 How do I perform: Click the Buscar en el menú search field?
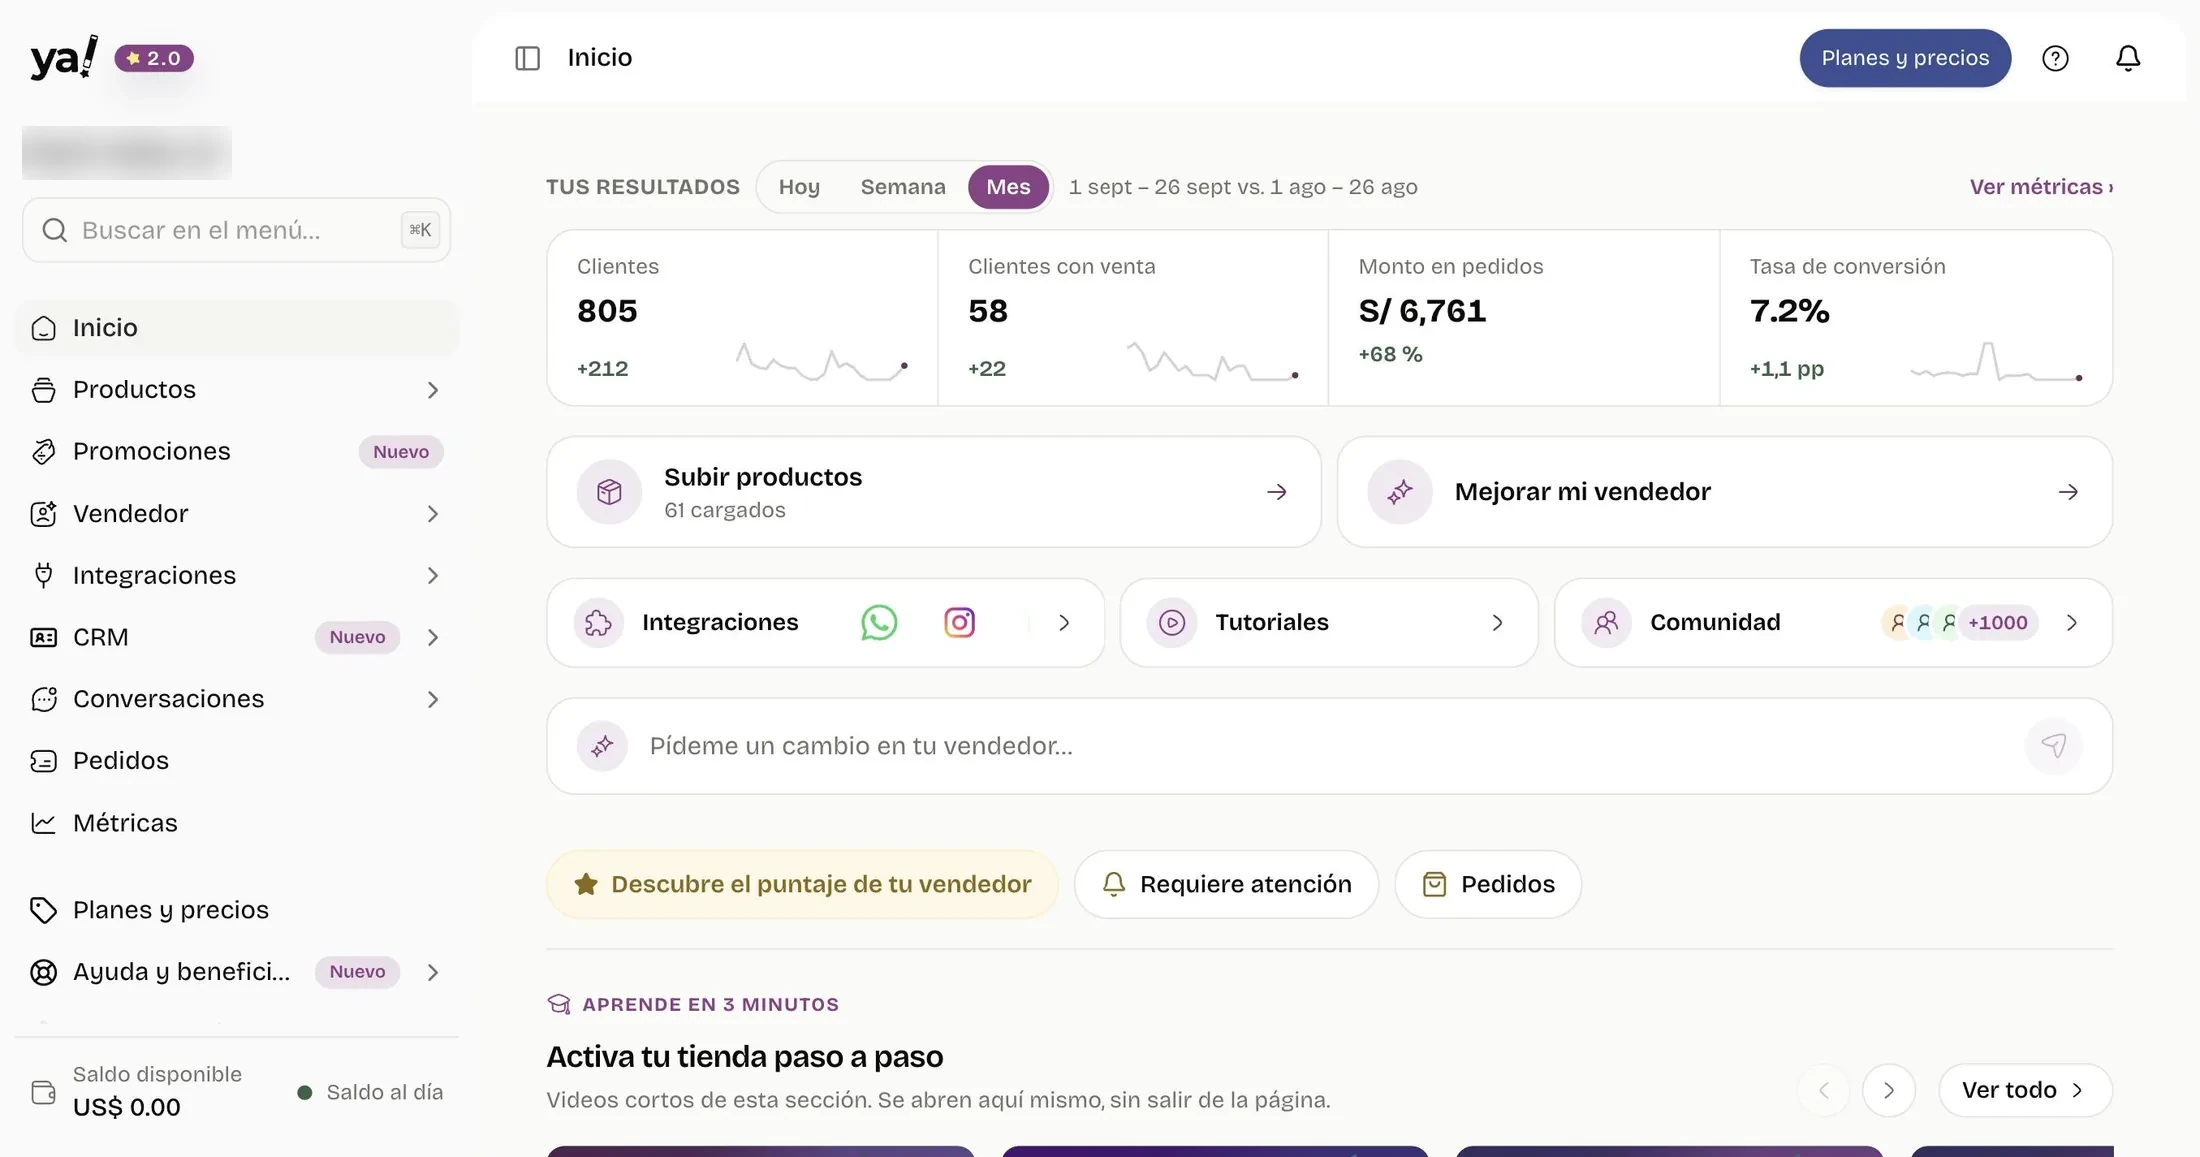pos(237,230)
